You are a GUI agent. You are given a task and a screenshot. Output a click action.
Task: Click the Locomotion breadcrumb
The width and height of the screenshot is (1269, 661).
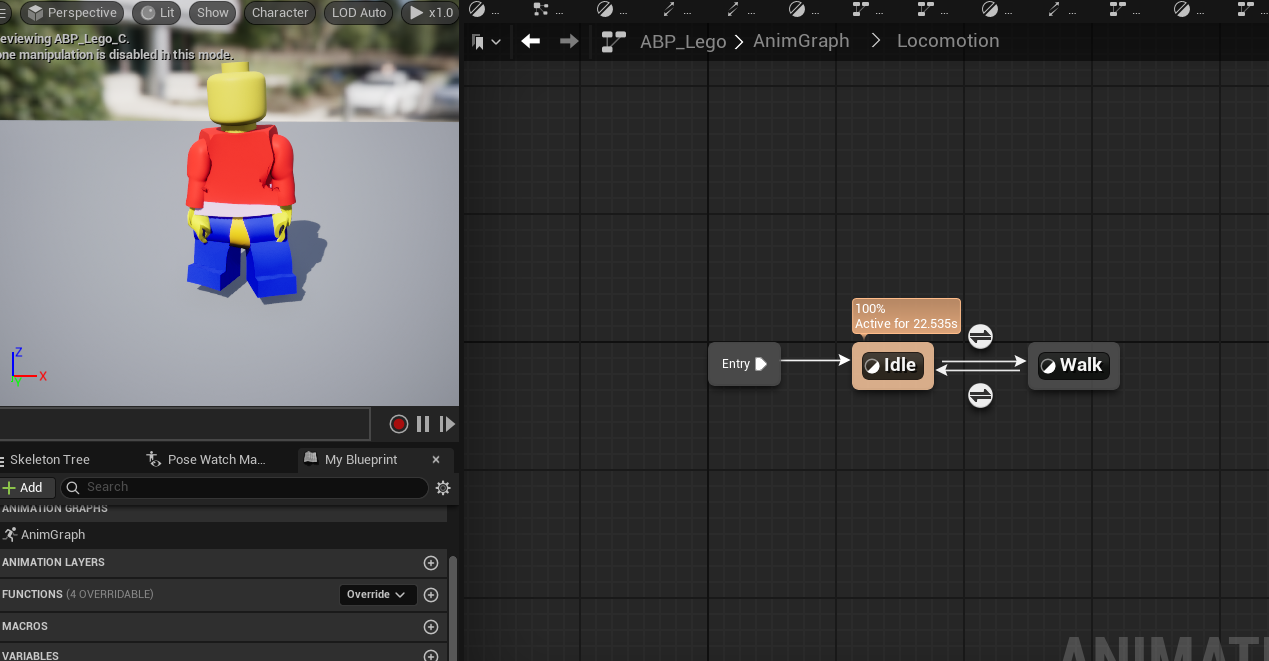point(948,41)
